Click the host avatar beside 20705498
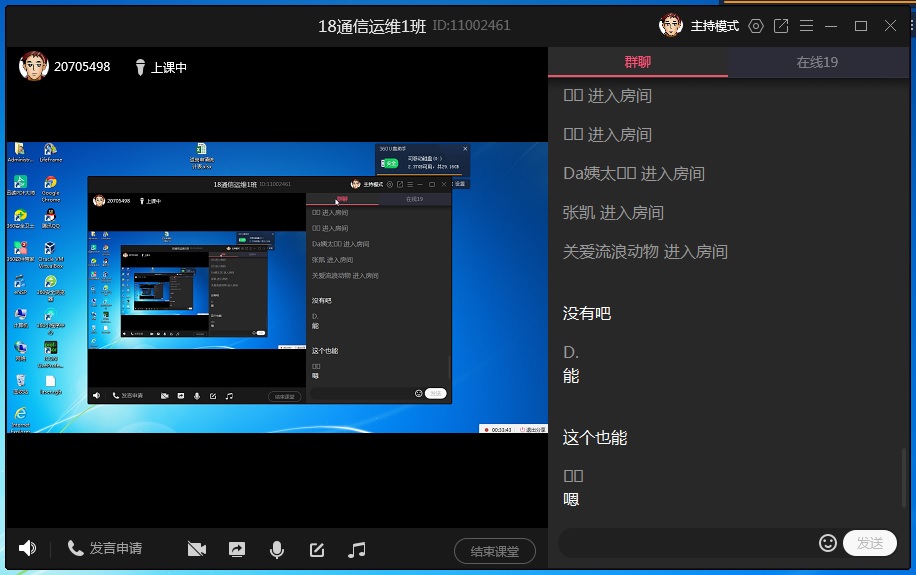Image resolution: width=916 pixels, height=575 pixels. (x=34, y=66)
